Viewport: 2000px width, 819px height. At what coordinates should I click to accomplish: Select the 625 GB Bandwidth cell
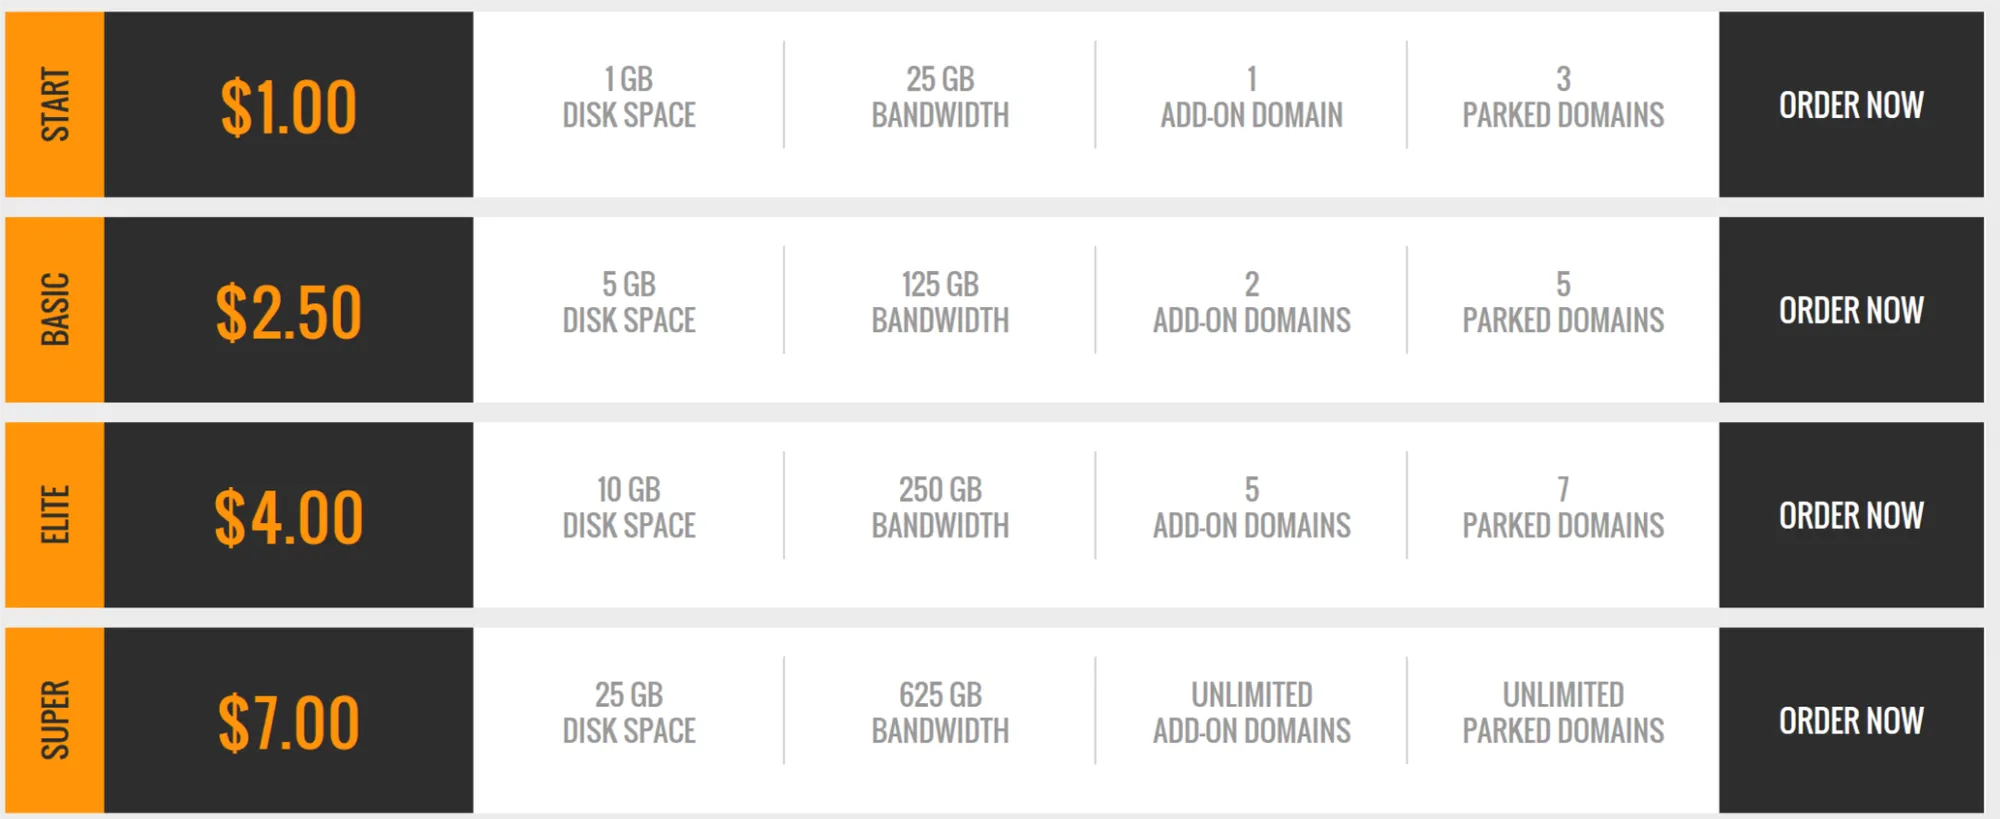pos(940,712)
